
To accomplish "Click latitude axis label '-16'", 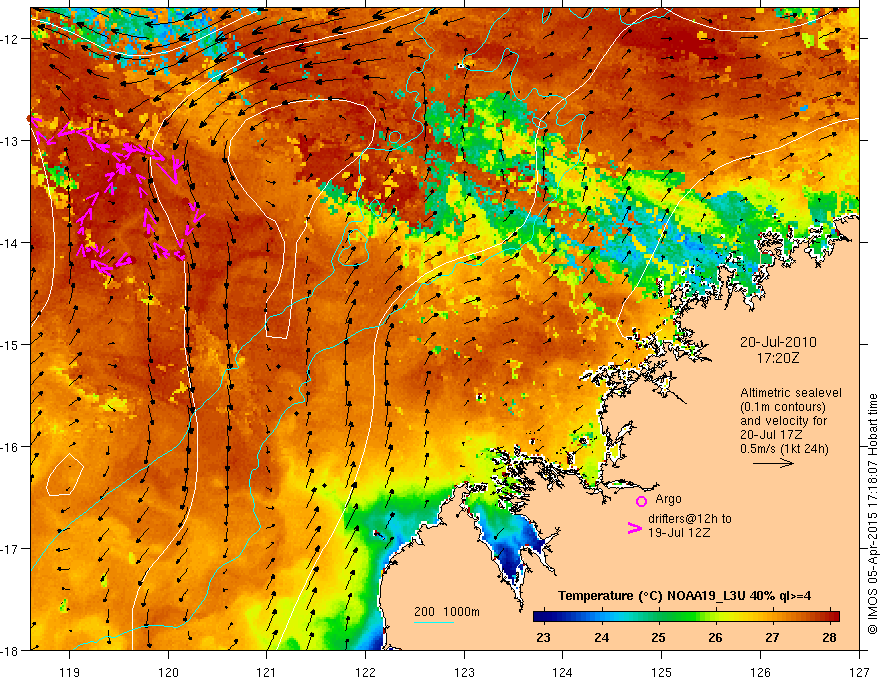I will [11, 447].
